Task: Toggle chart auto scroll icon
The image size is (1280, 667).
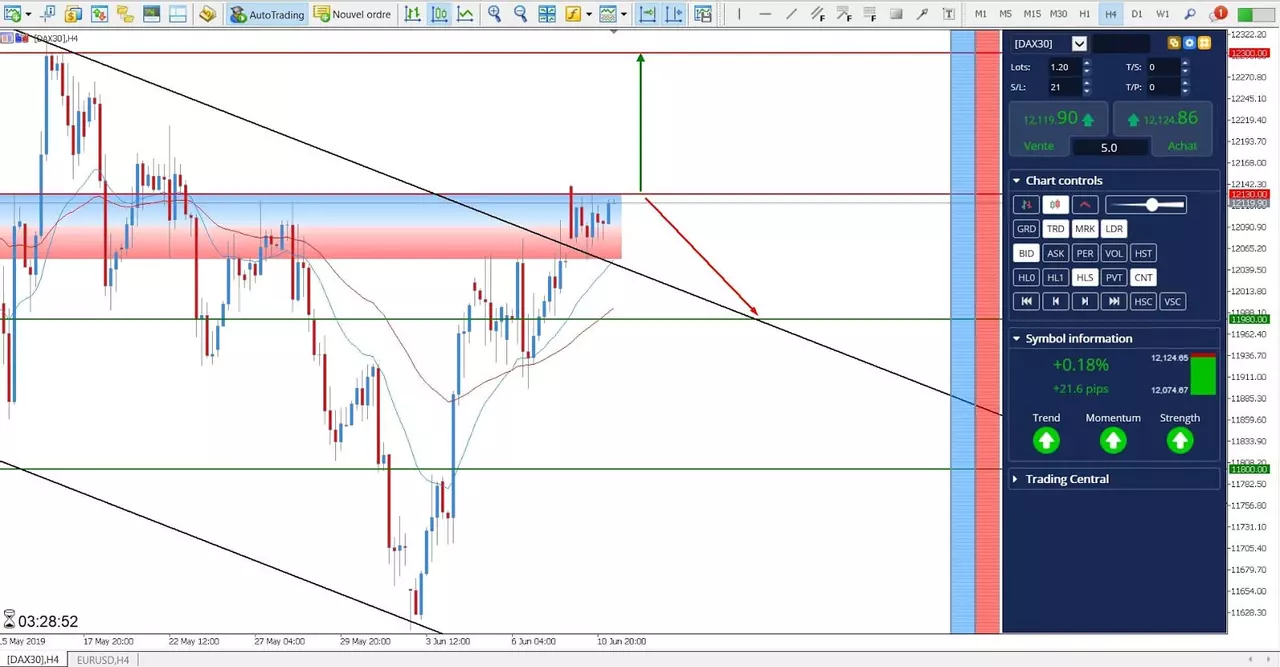Action: tap(647, 14)
